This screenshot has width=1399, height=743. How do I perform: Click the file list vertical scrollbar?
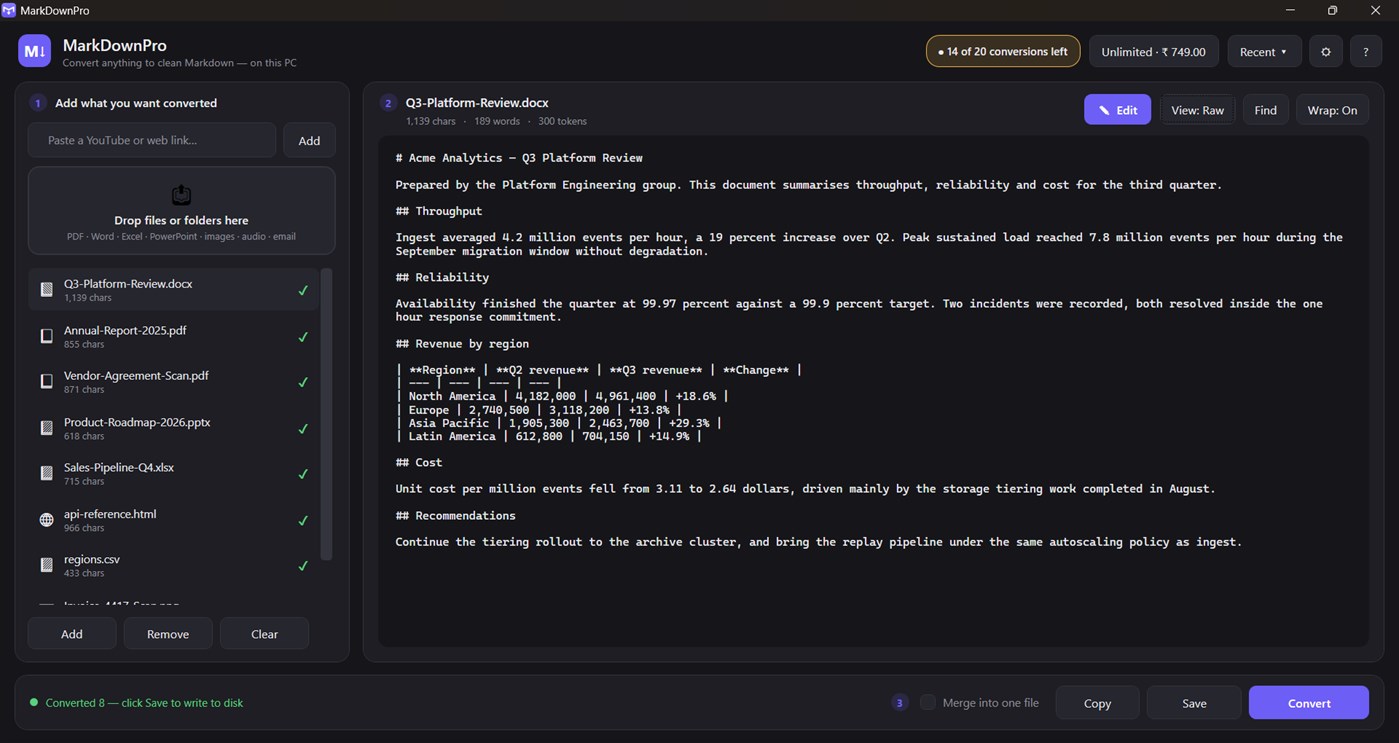click(x=326, y=414)
